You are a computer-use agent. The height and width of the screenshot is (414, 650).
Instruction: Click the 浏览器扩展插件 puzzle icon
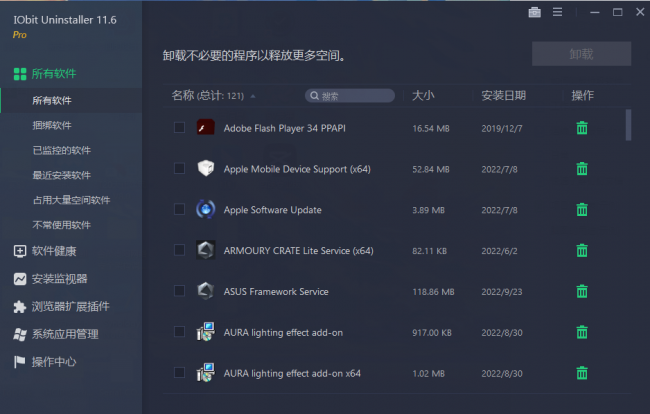[20, 307]
